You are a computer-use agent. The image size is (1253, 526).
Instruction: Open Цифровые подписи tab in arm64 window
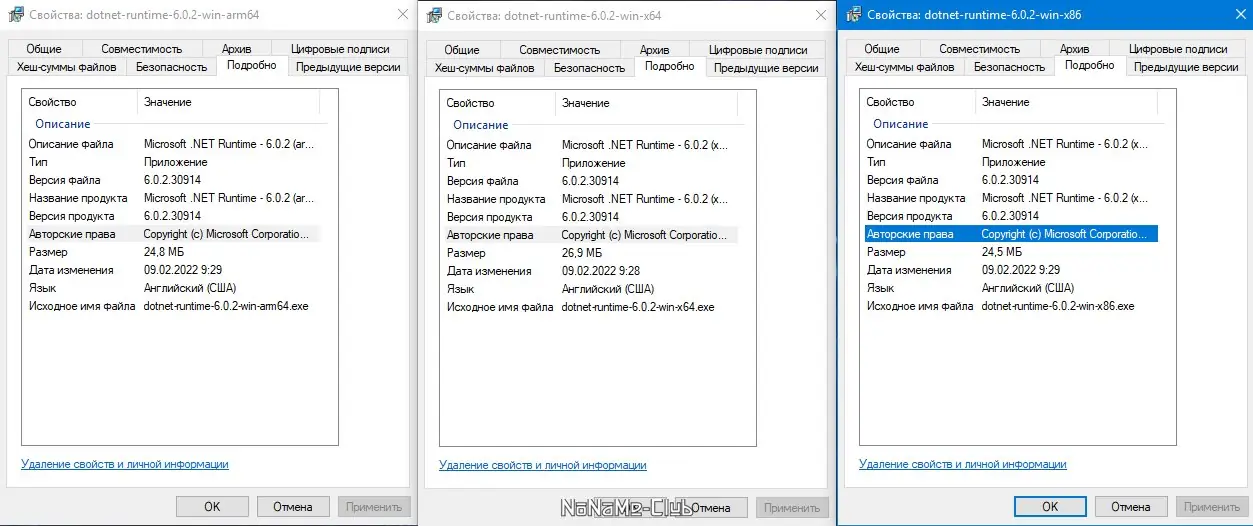point(338,49)
